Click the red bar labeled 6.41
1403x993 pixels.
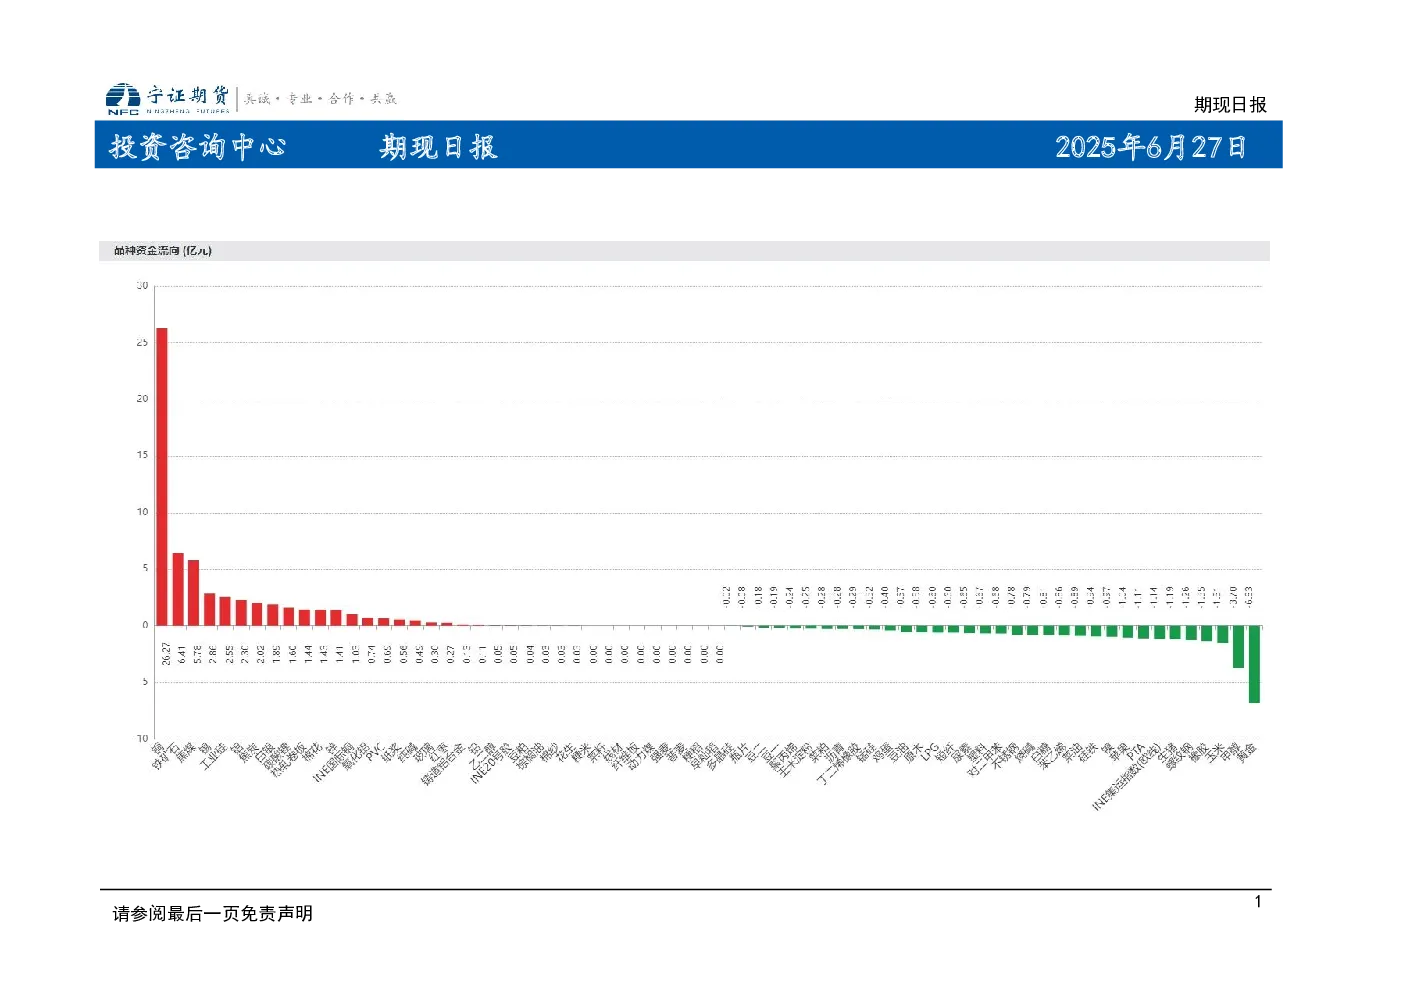click(178, 589)
